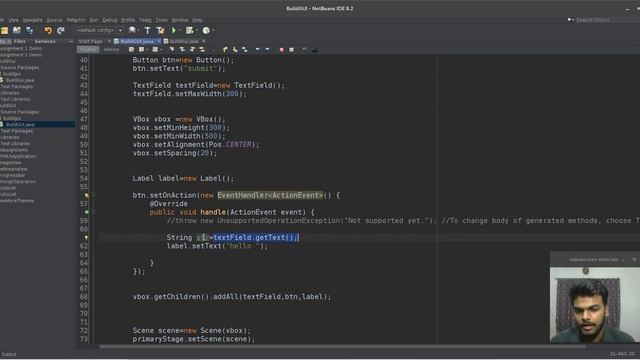
Task: Click the Debug Project toolbar icon
Action: click(x=189, y=30)
